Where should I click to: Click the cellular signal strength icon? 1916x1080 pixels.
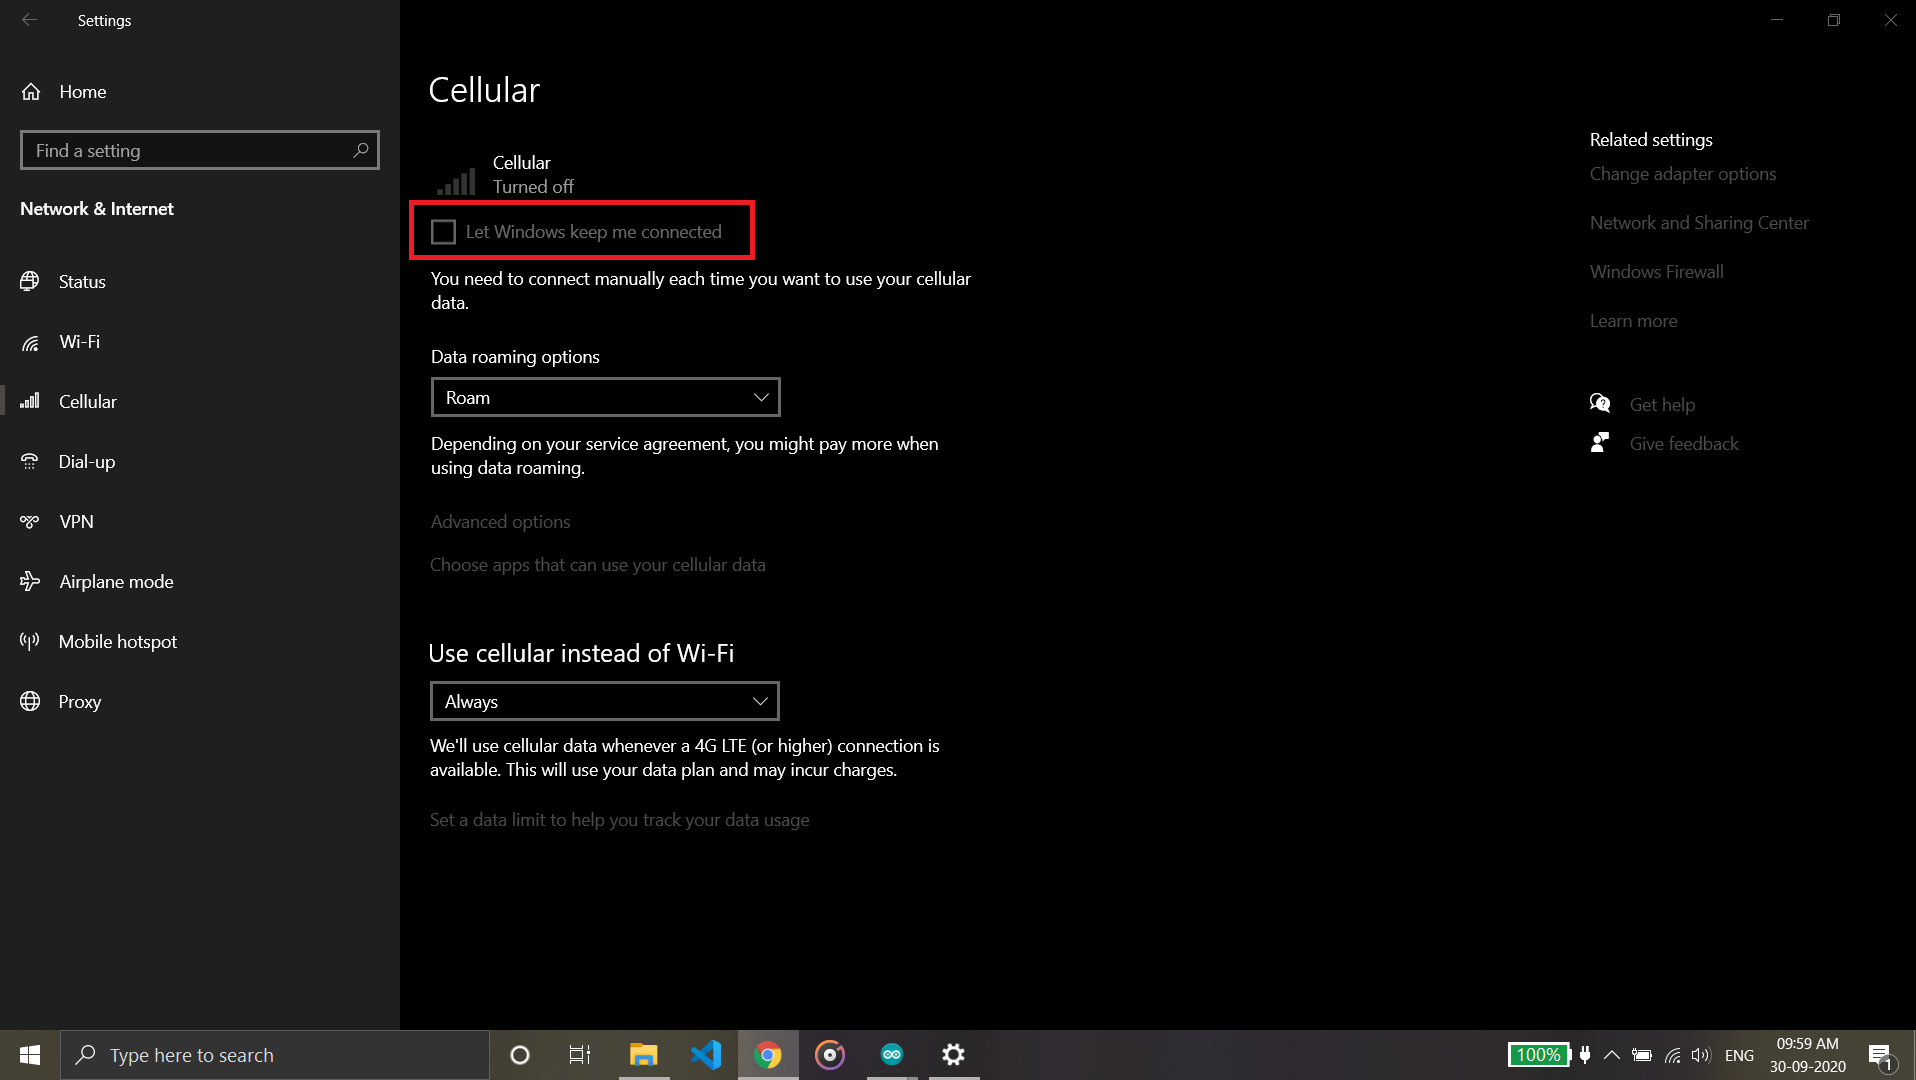click(456, 180)
